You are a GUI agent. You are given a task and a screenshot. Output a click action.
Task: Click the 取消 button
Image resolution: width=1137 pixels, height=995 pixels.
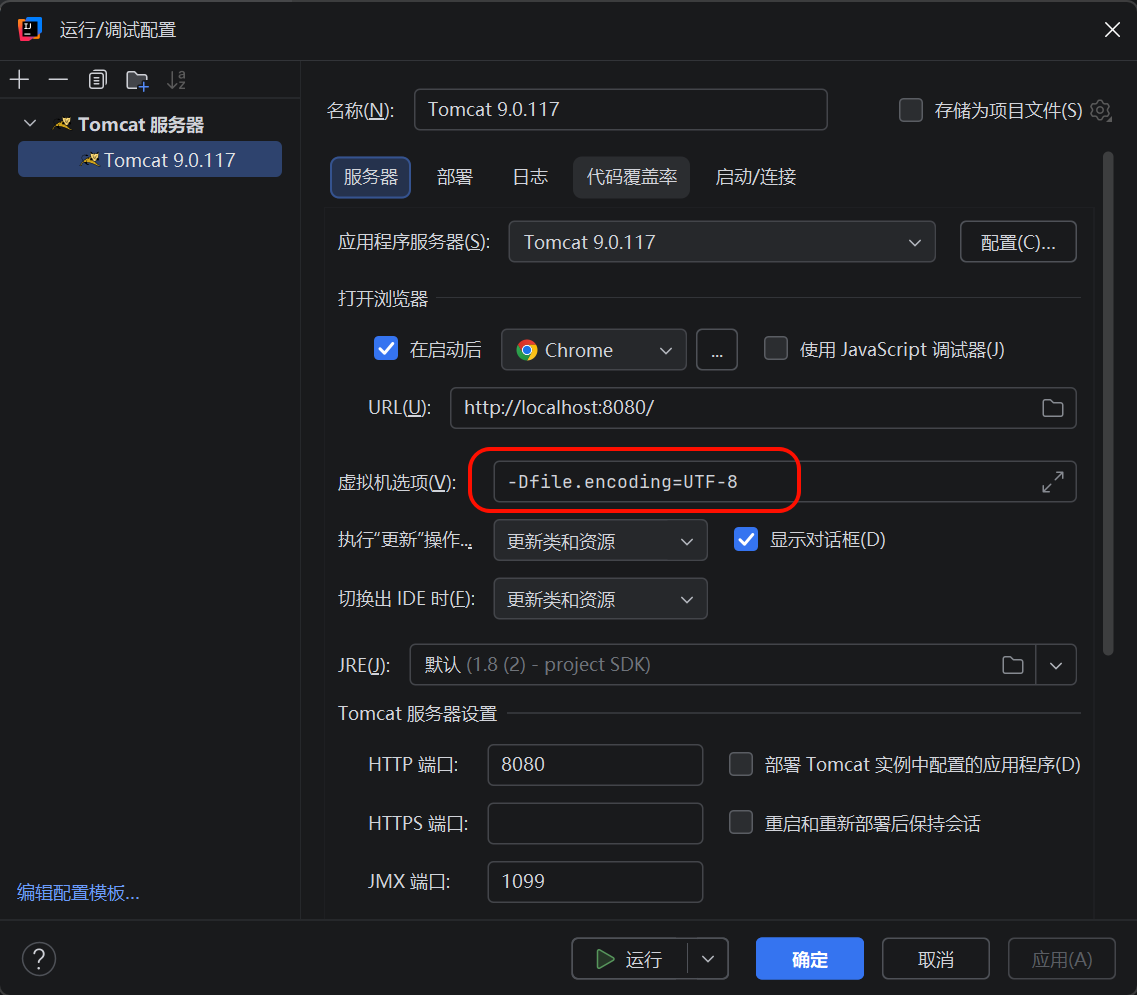[935, 959]
